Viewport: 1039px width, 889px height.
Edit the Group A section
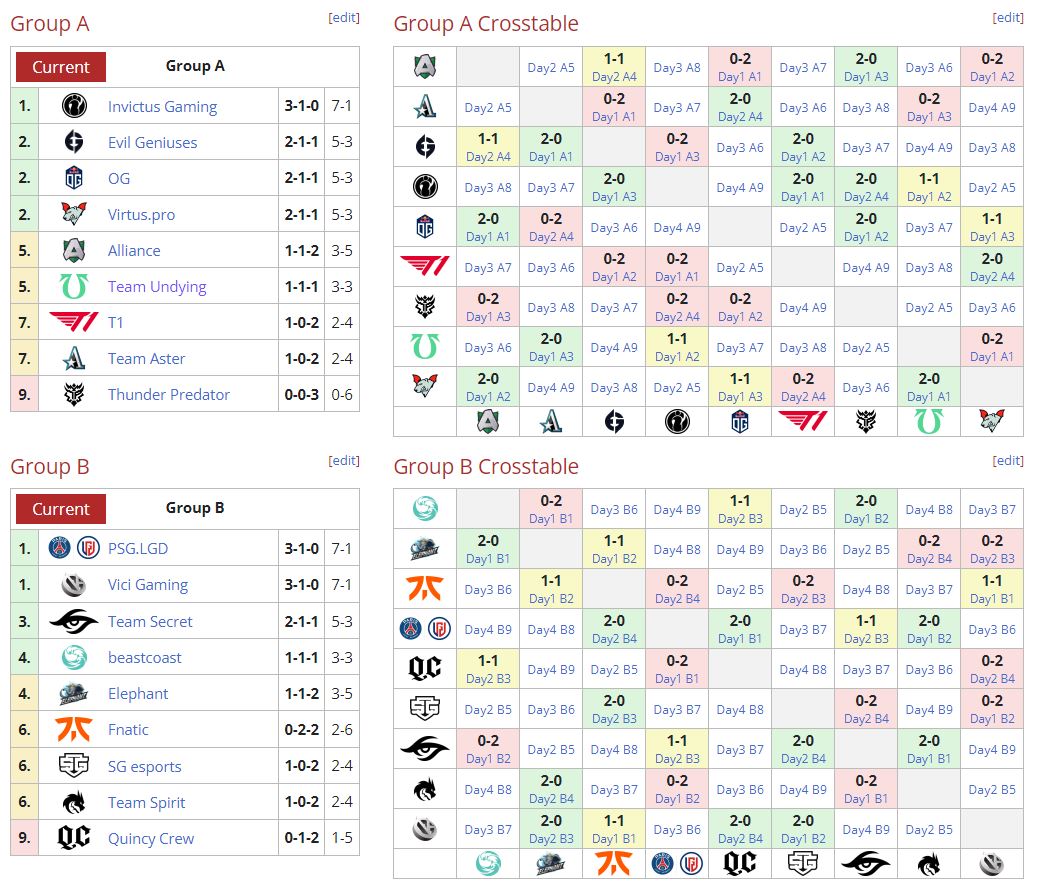pyautogui.click(x=344, y=17)
